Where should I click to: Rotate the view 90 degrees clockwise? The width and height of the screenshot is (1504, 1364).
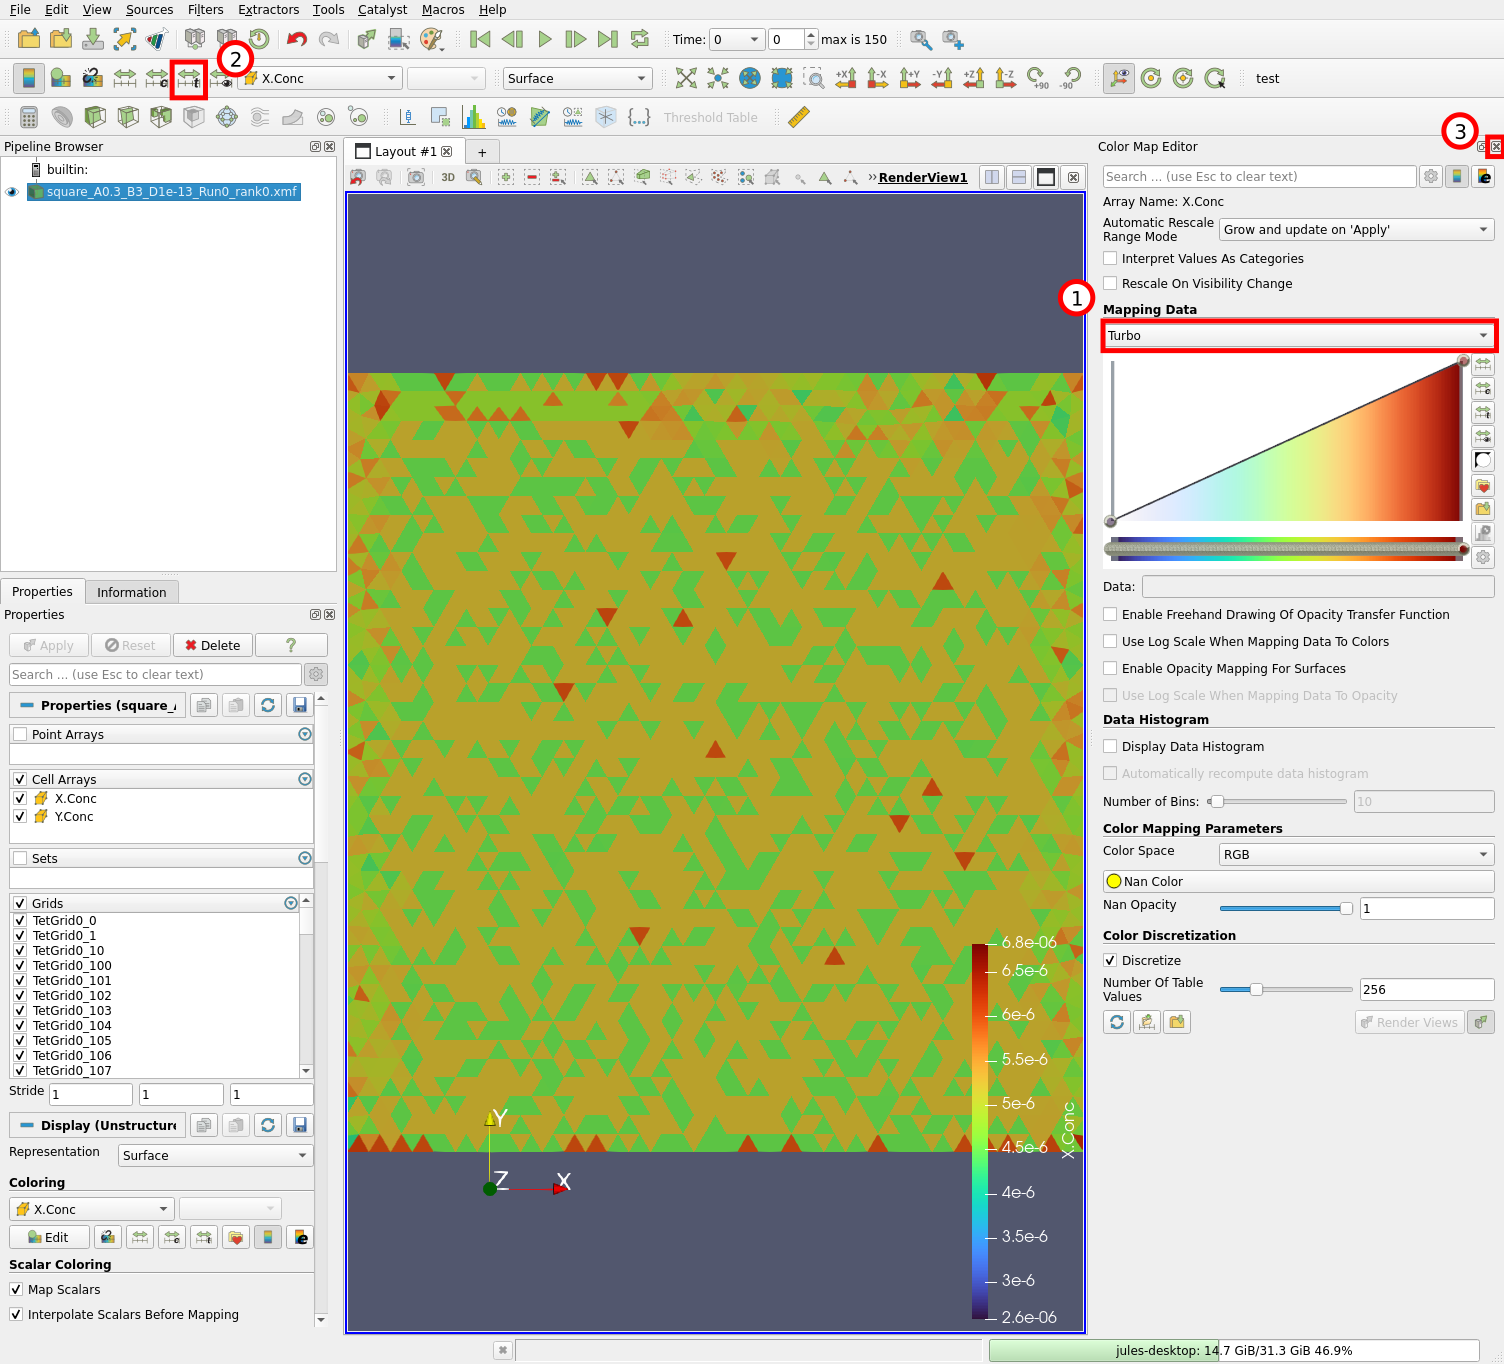[1038, 78]
